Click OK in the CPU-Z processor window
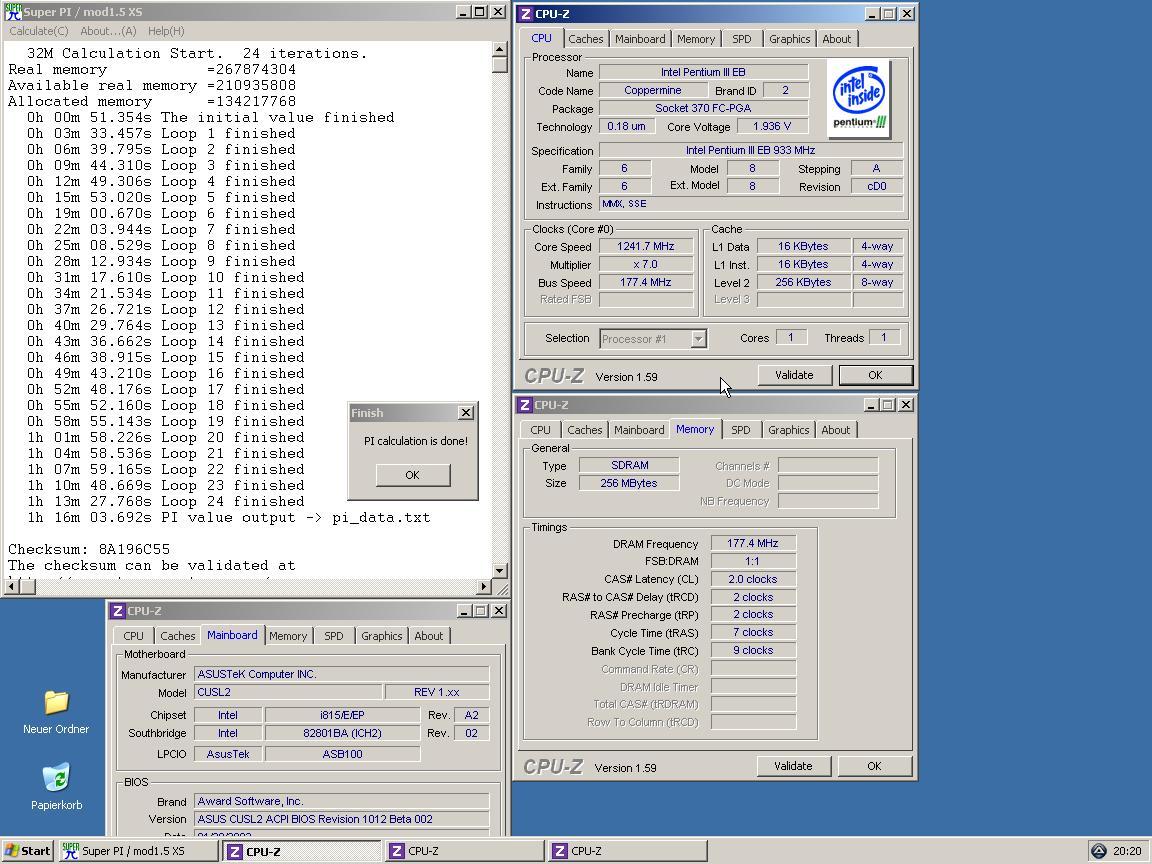The height and width of the screenshot is (864, 1152). point(876,375)
